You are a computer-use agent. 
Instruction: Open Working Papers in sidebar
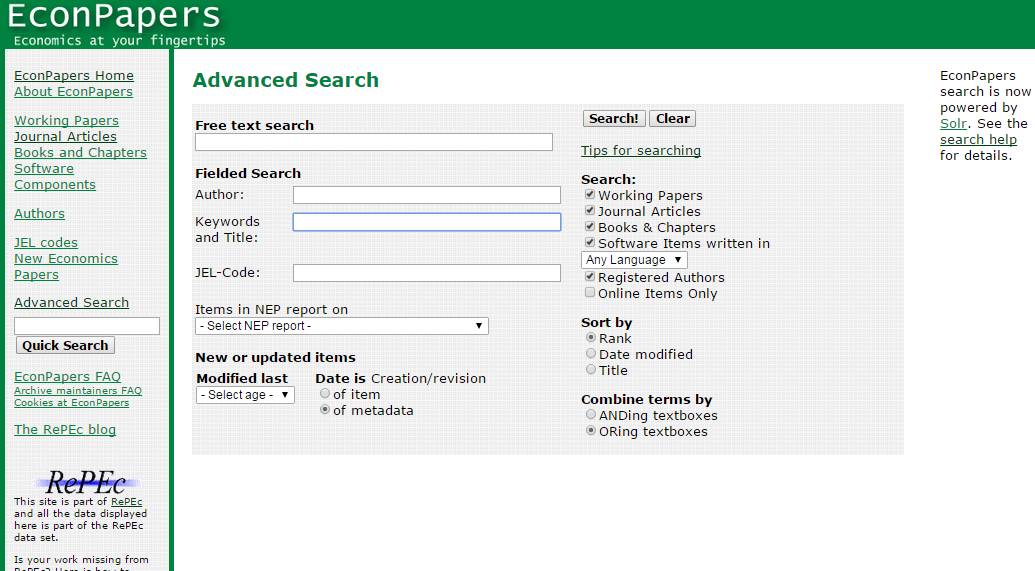click(67, 121)
